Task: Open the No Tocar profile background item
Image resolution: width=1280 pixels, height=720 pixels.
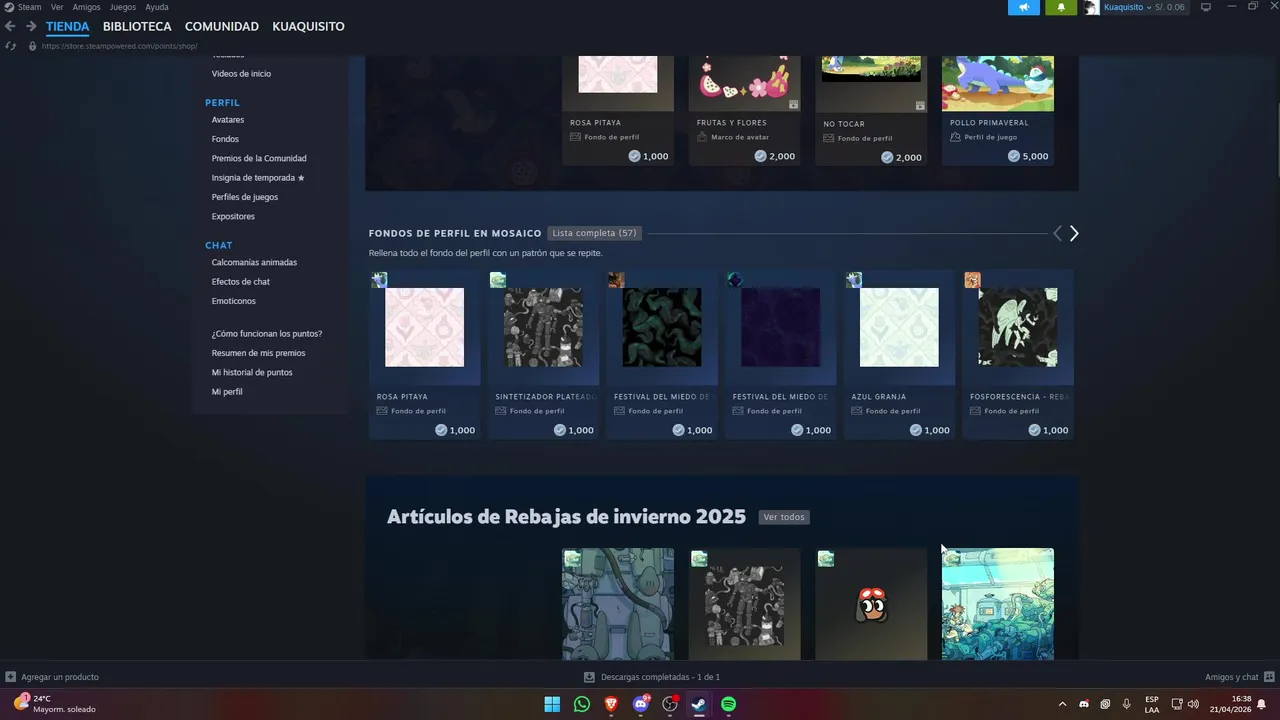Action: click(x=871, y=110)
